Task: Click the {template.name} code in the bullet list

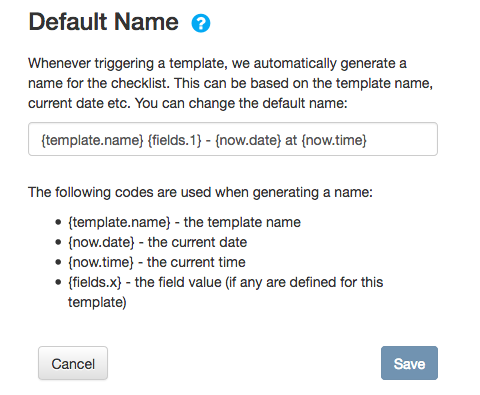Action: coord(119,222)
